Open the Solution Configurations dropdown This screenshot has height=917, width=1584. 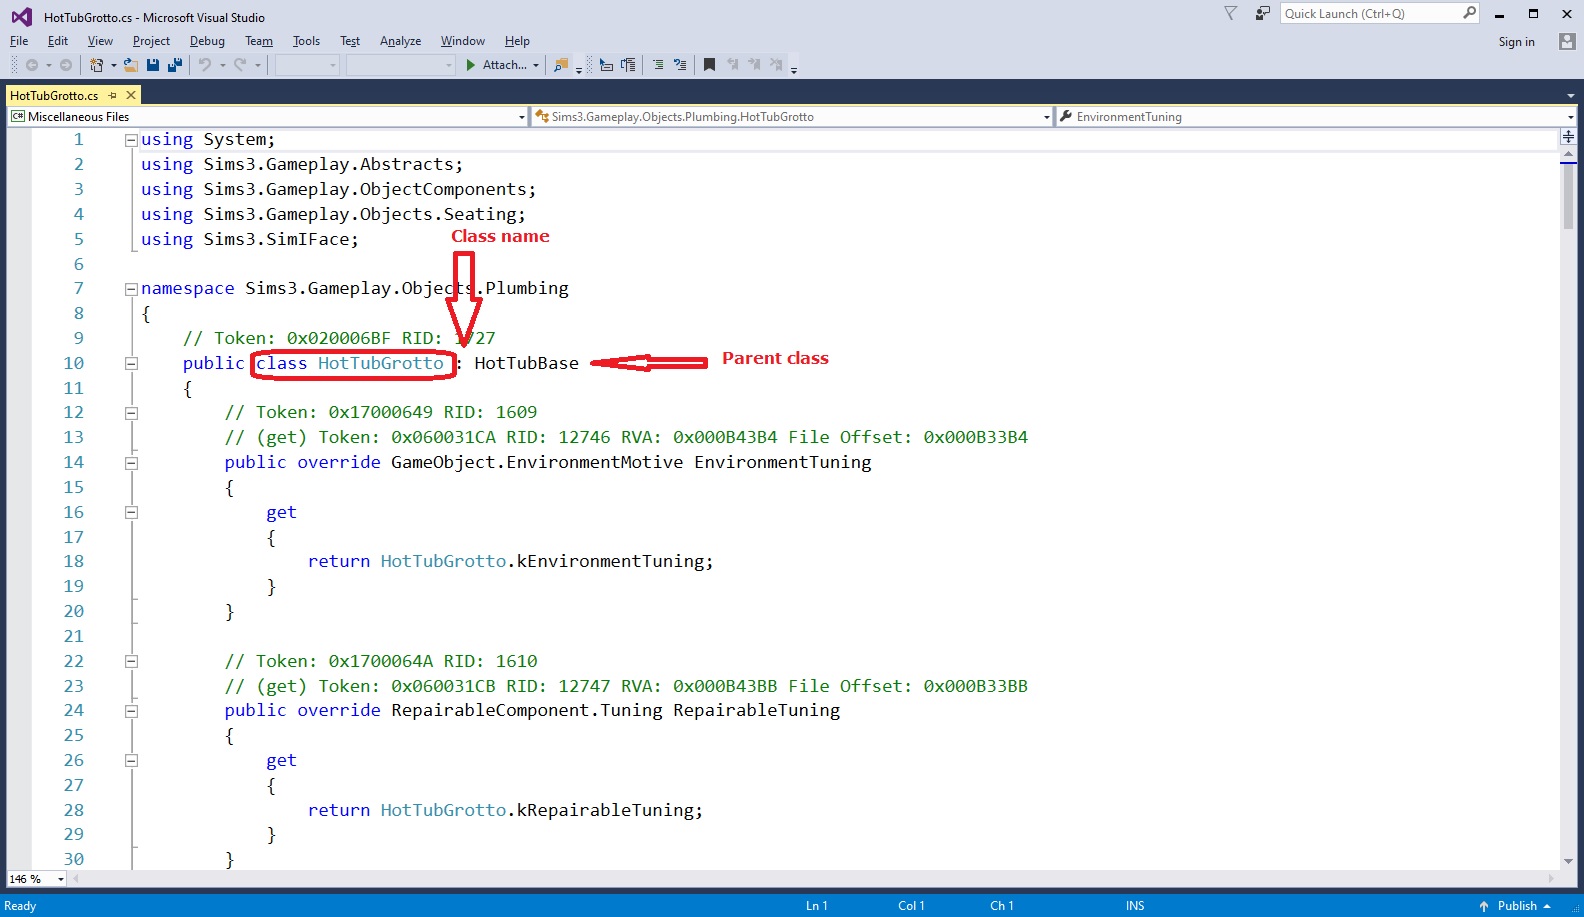point(308,65)
